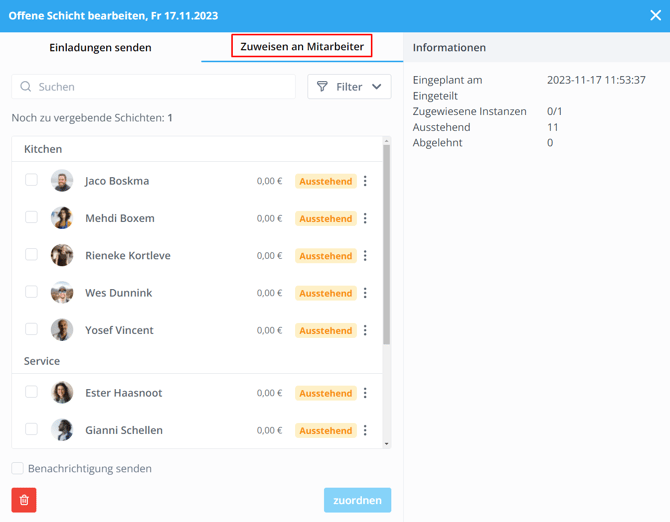670x522 pixels.
Task: Click Ausstehend badge for Mehdi Boxem
Action: [x=326, y=218]
